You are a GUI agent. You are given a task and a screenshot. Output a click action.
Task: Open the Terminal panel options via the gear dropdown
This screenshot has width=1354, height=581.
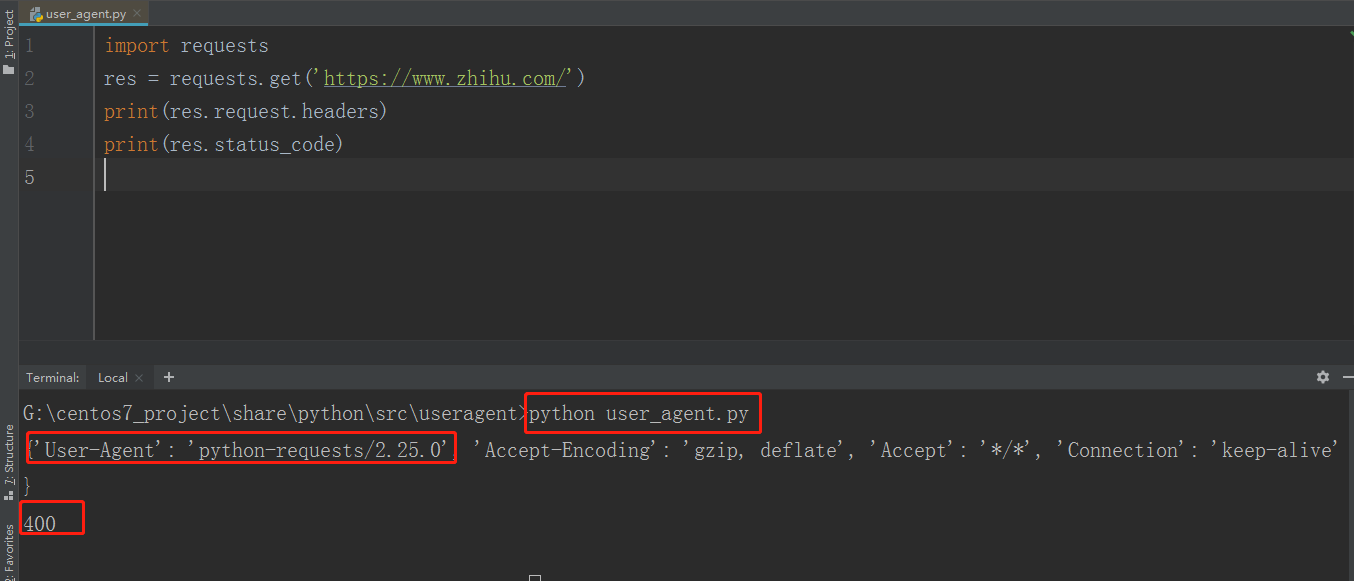pos(1322,377)
